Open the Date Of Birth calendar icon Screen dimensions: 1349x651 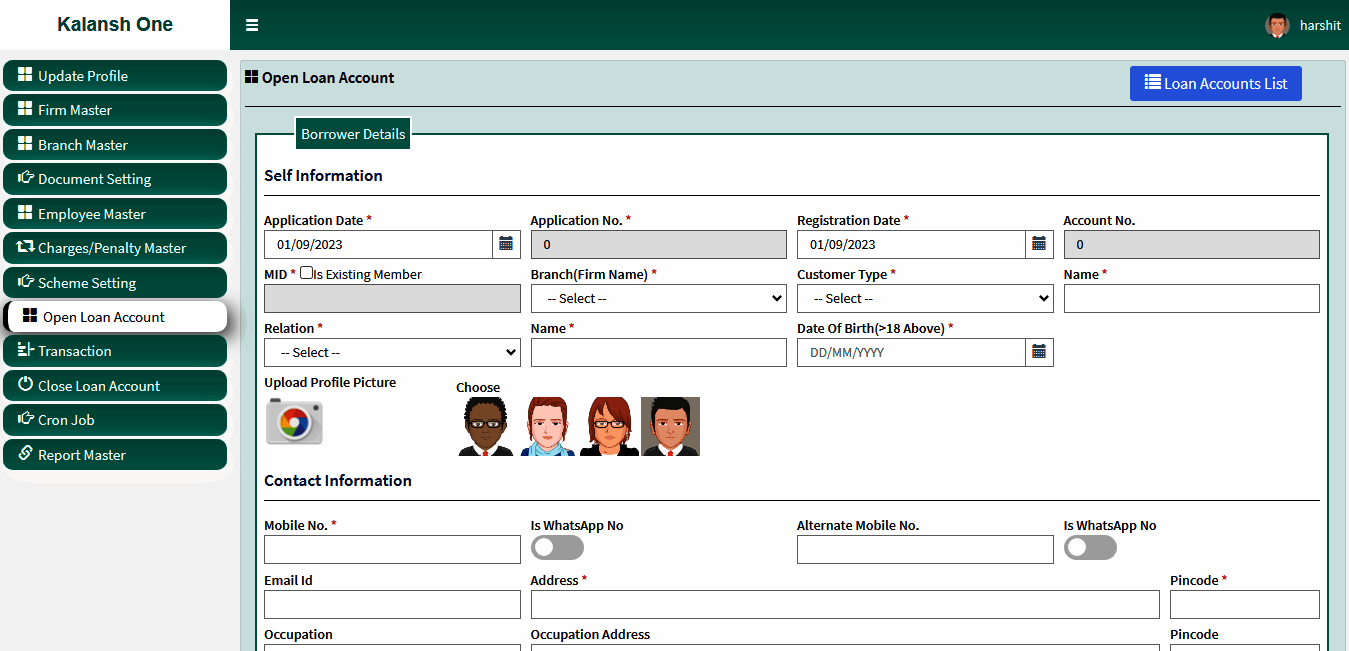coord(1039,352)
